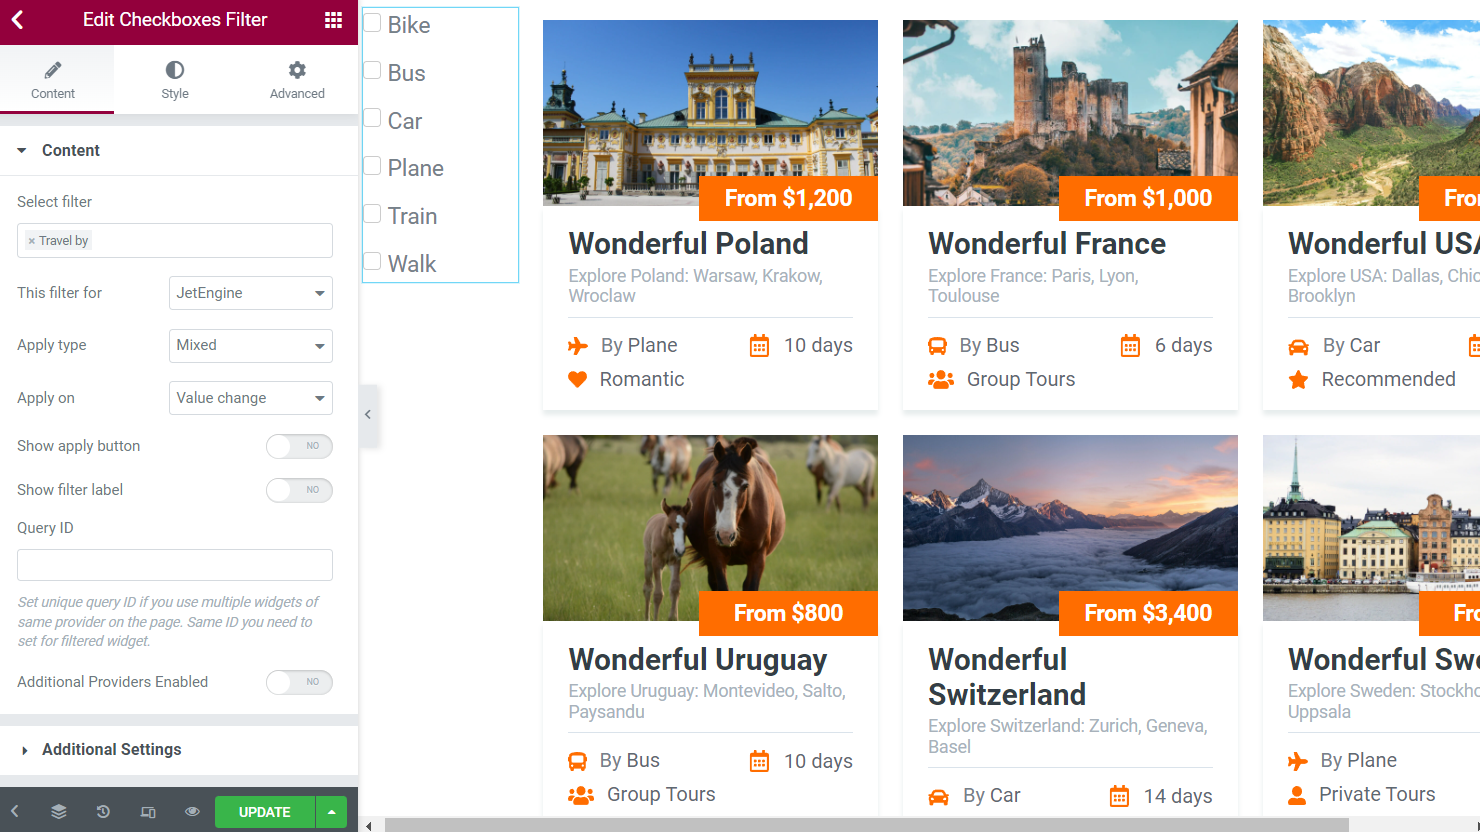Open Responsive mode icon
The image size is (1480, 832).
148,812
